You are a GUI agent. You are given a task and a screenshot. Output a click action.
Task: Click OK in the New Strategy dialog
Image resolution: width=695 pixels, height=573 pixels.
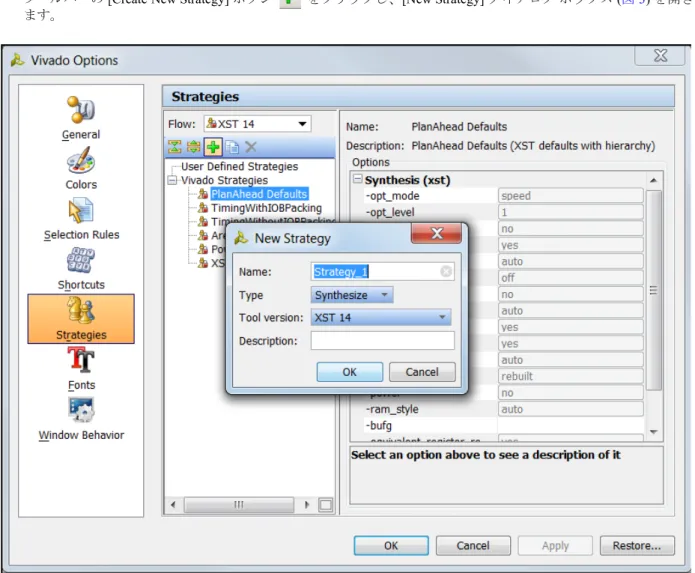click(349, 372)
